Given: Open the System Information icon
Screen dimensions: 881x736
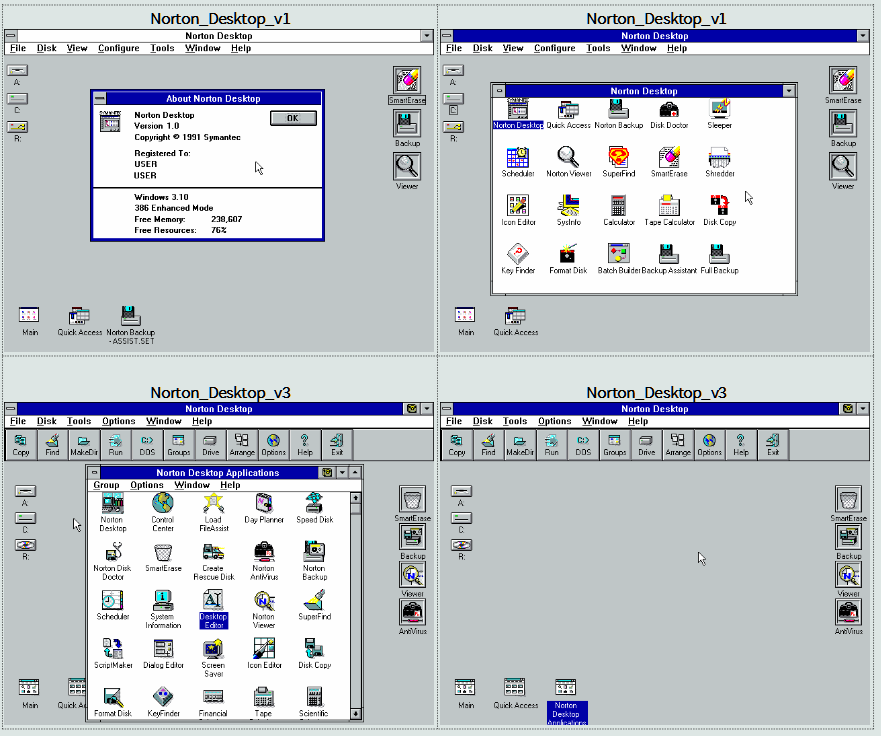Looking at the screenshot, I should coord(163,609).
